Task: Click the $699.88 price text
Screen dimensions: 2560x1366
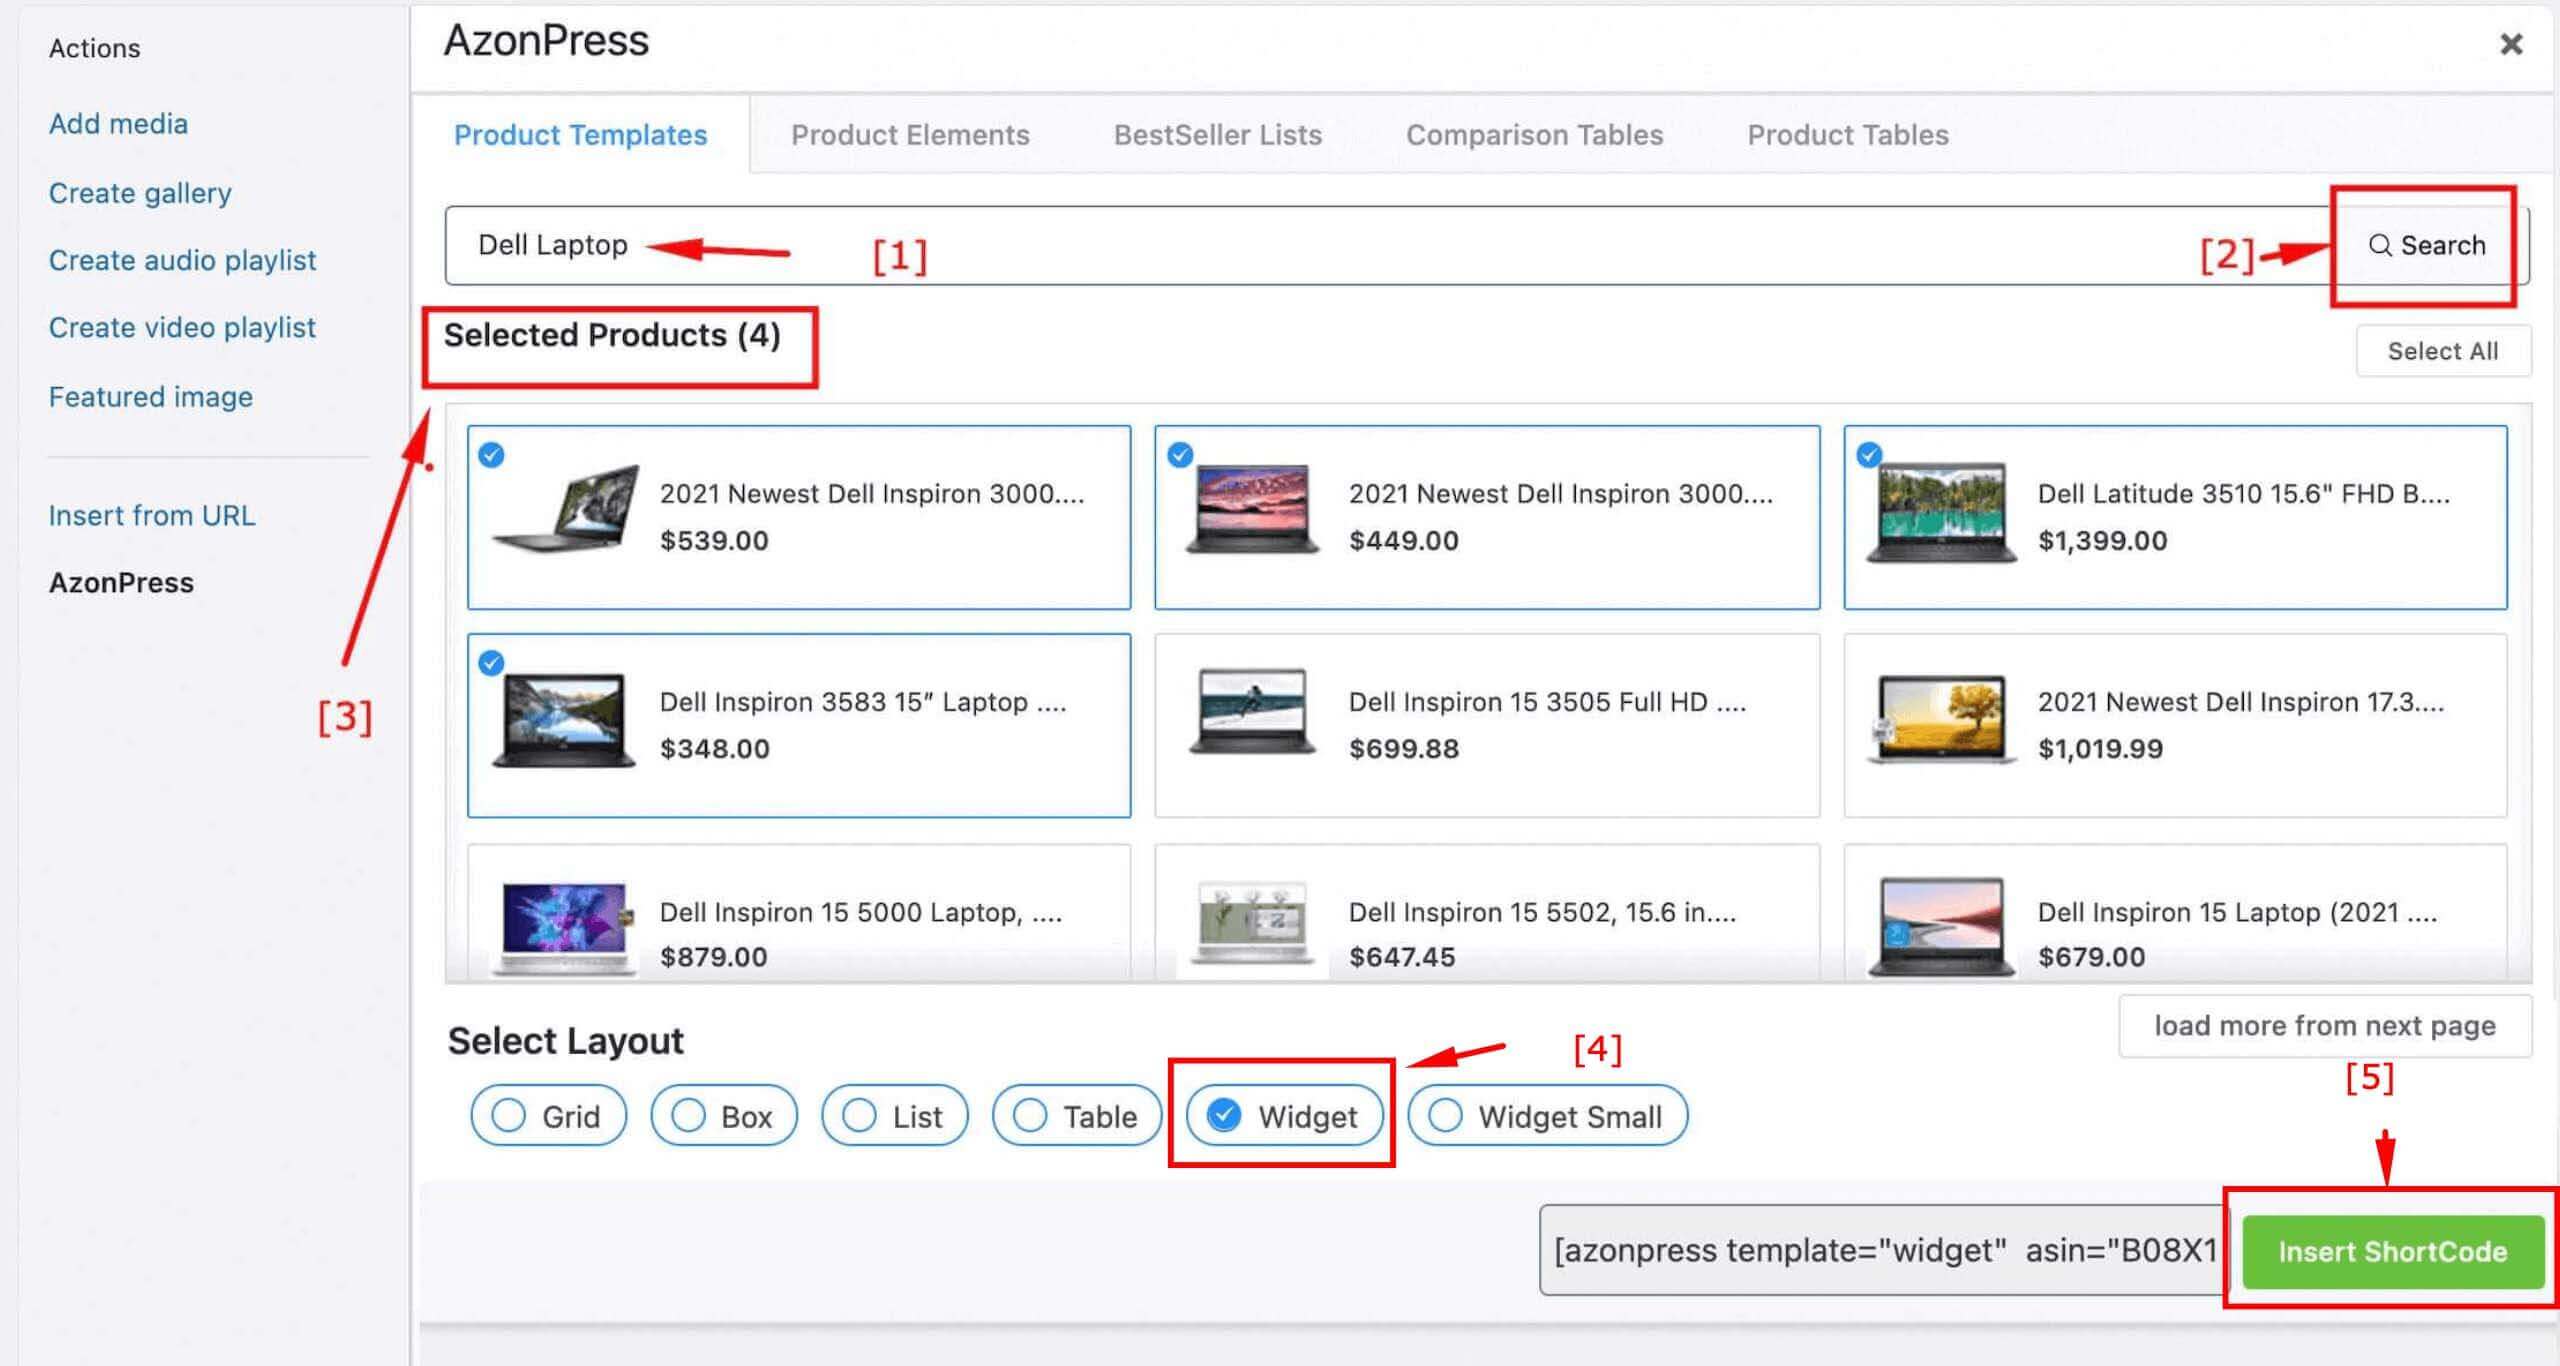Action: (1404, 749)
